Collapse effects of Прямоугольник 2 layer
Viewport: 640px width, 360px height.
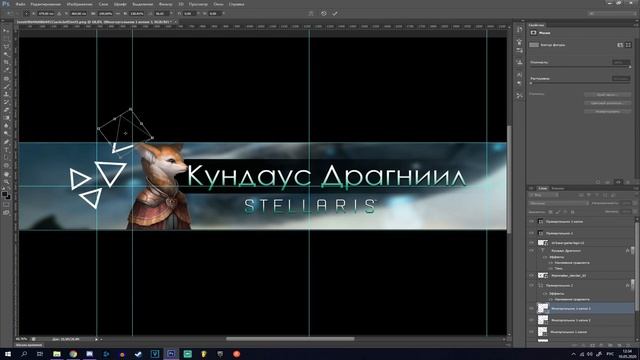click(632, 285)
